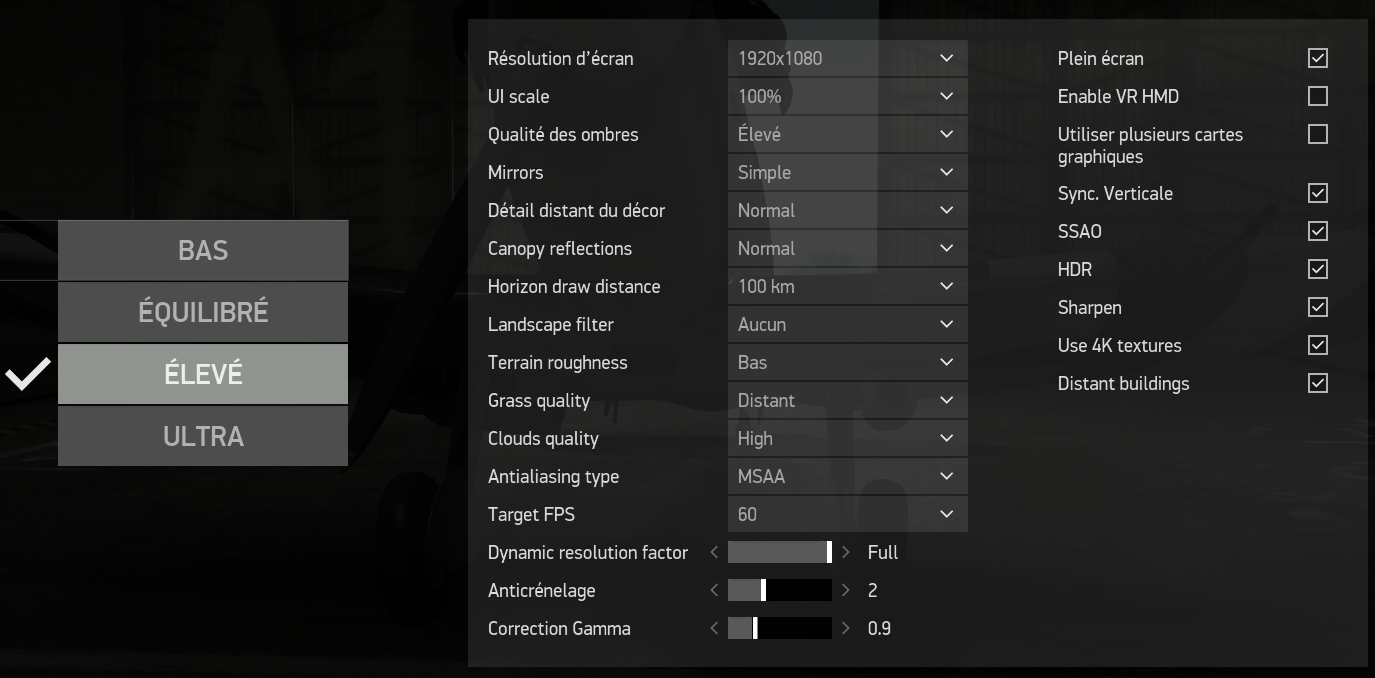1375x678 pixels.
Task: Change Target FPS dropdown value
Action: click(847, 514)
